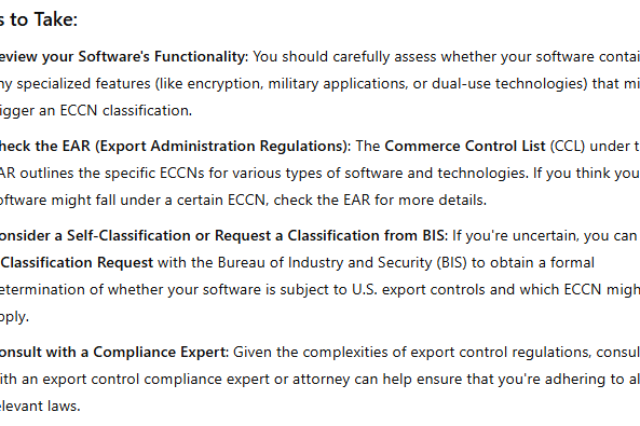Image resolution: width=640 pixels, height=426 pixels.
Task: Click bold 'Export Administration Regulations' phrase
Action: (221, 146)
